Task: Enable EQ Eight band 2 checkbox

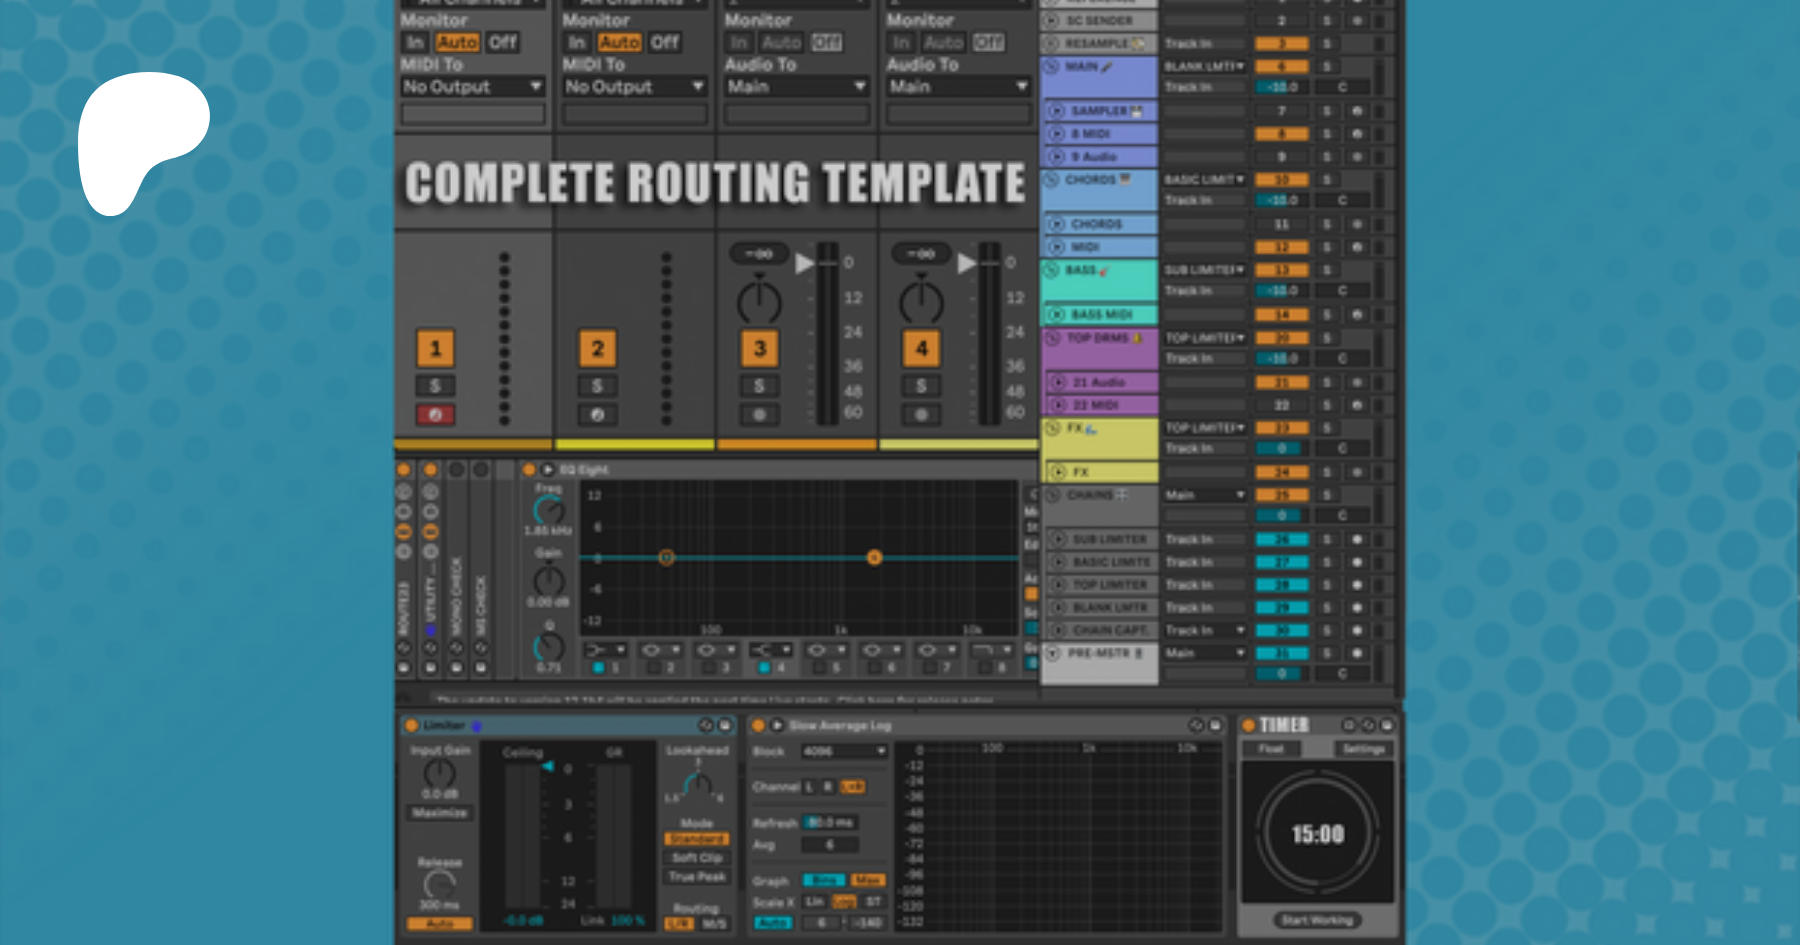Action: 653,667
